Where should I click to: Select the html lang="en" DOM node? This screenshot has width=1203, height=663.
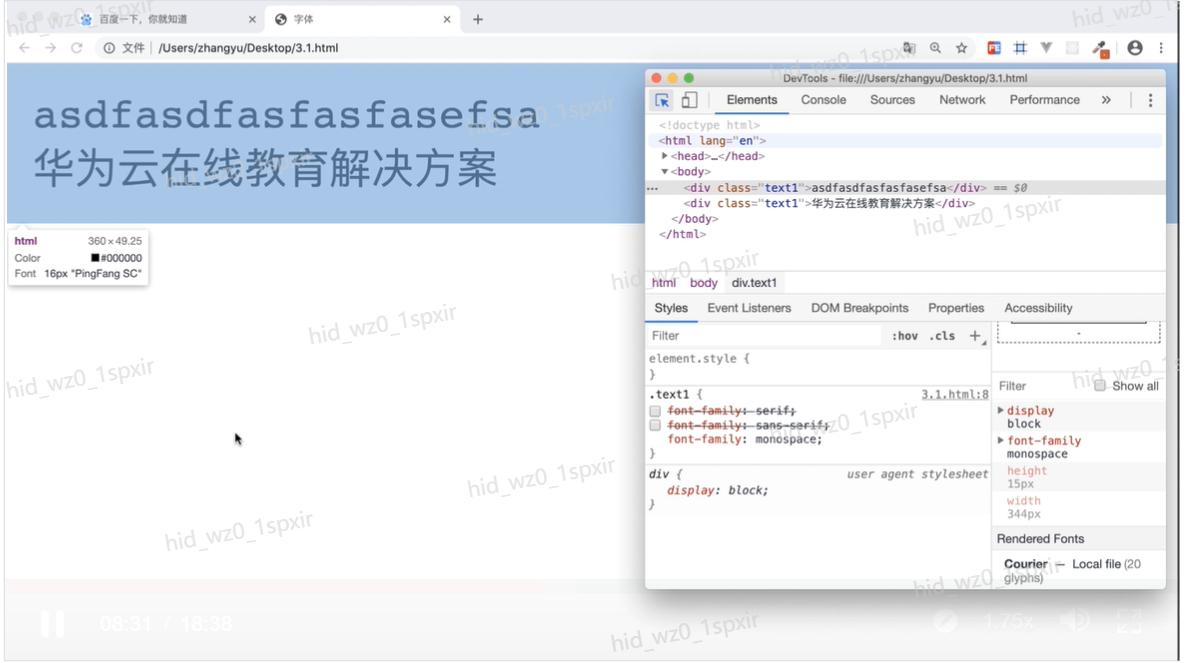(712, 141)
